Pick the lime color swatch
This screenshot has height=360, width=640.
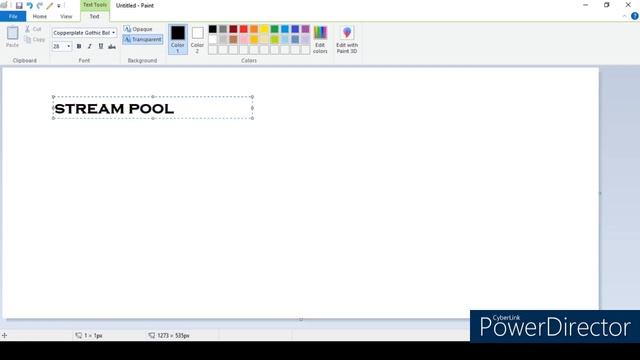point(275,40)
